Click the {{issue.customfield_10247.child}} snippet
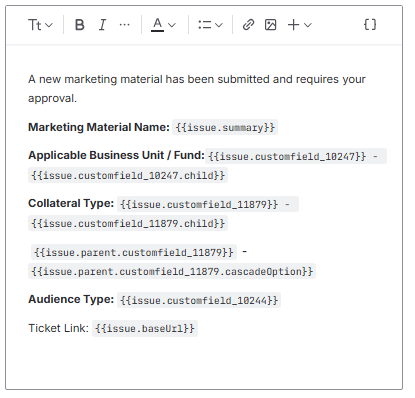This screenshot has width=415, height=398. 128,175
